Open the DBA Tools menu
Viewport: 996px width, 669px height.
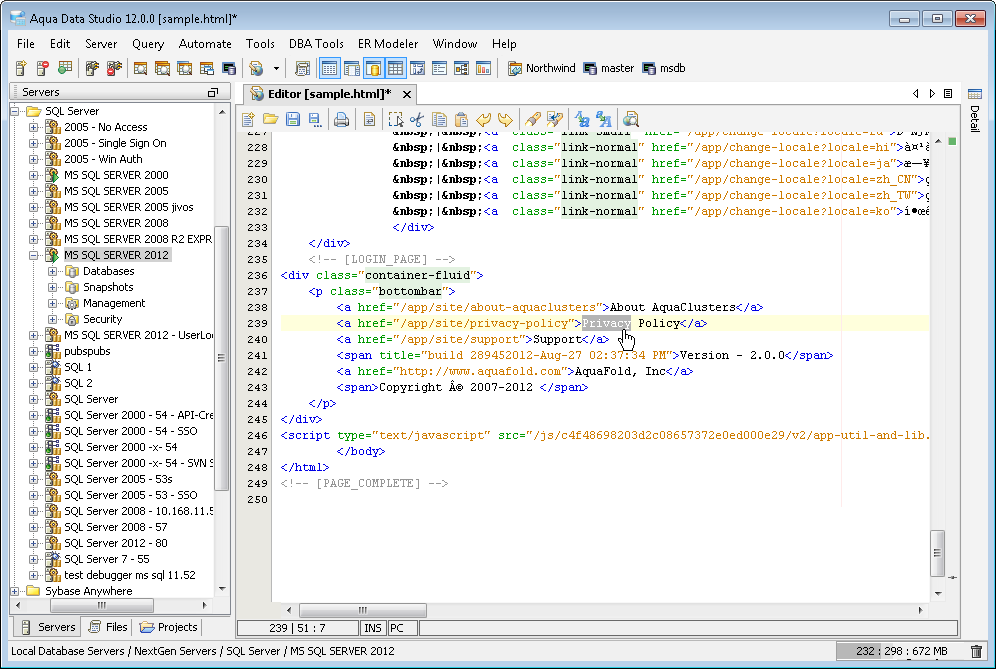316,44
